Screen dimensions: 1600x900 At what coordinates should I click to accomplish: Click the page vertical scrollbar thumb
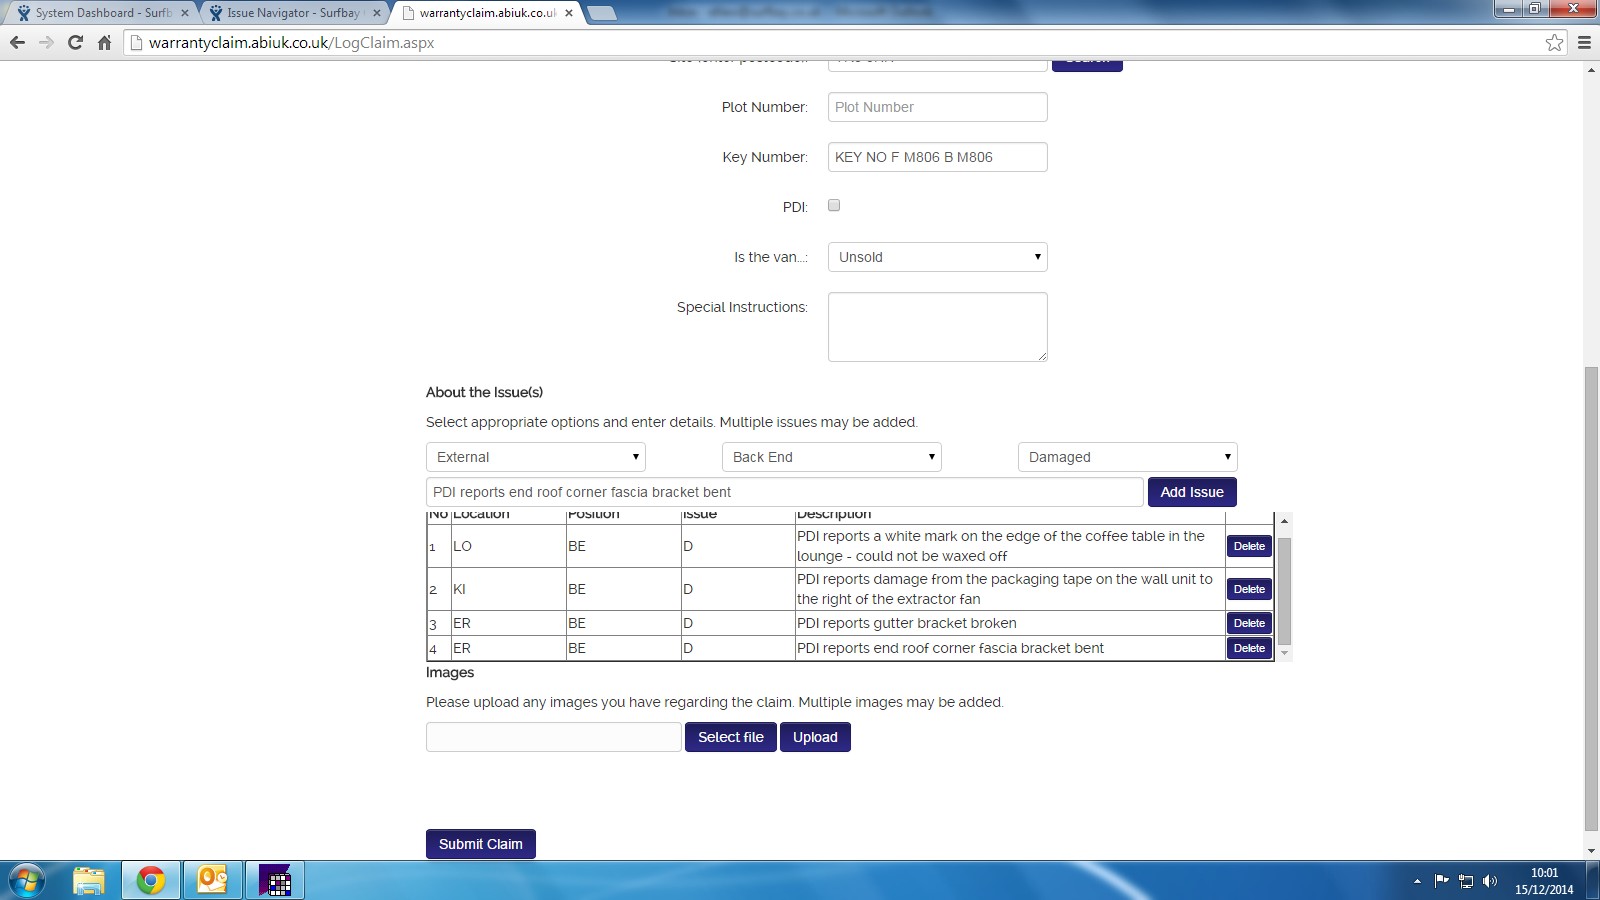point(1591,598)
